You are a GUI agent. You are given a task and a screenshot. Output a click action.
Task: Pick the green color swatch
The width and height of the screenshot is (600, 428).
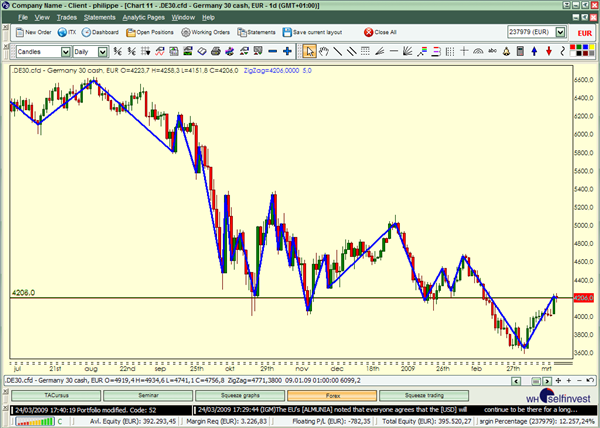click(x=579, y=48)
